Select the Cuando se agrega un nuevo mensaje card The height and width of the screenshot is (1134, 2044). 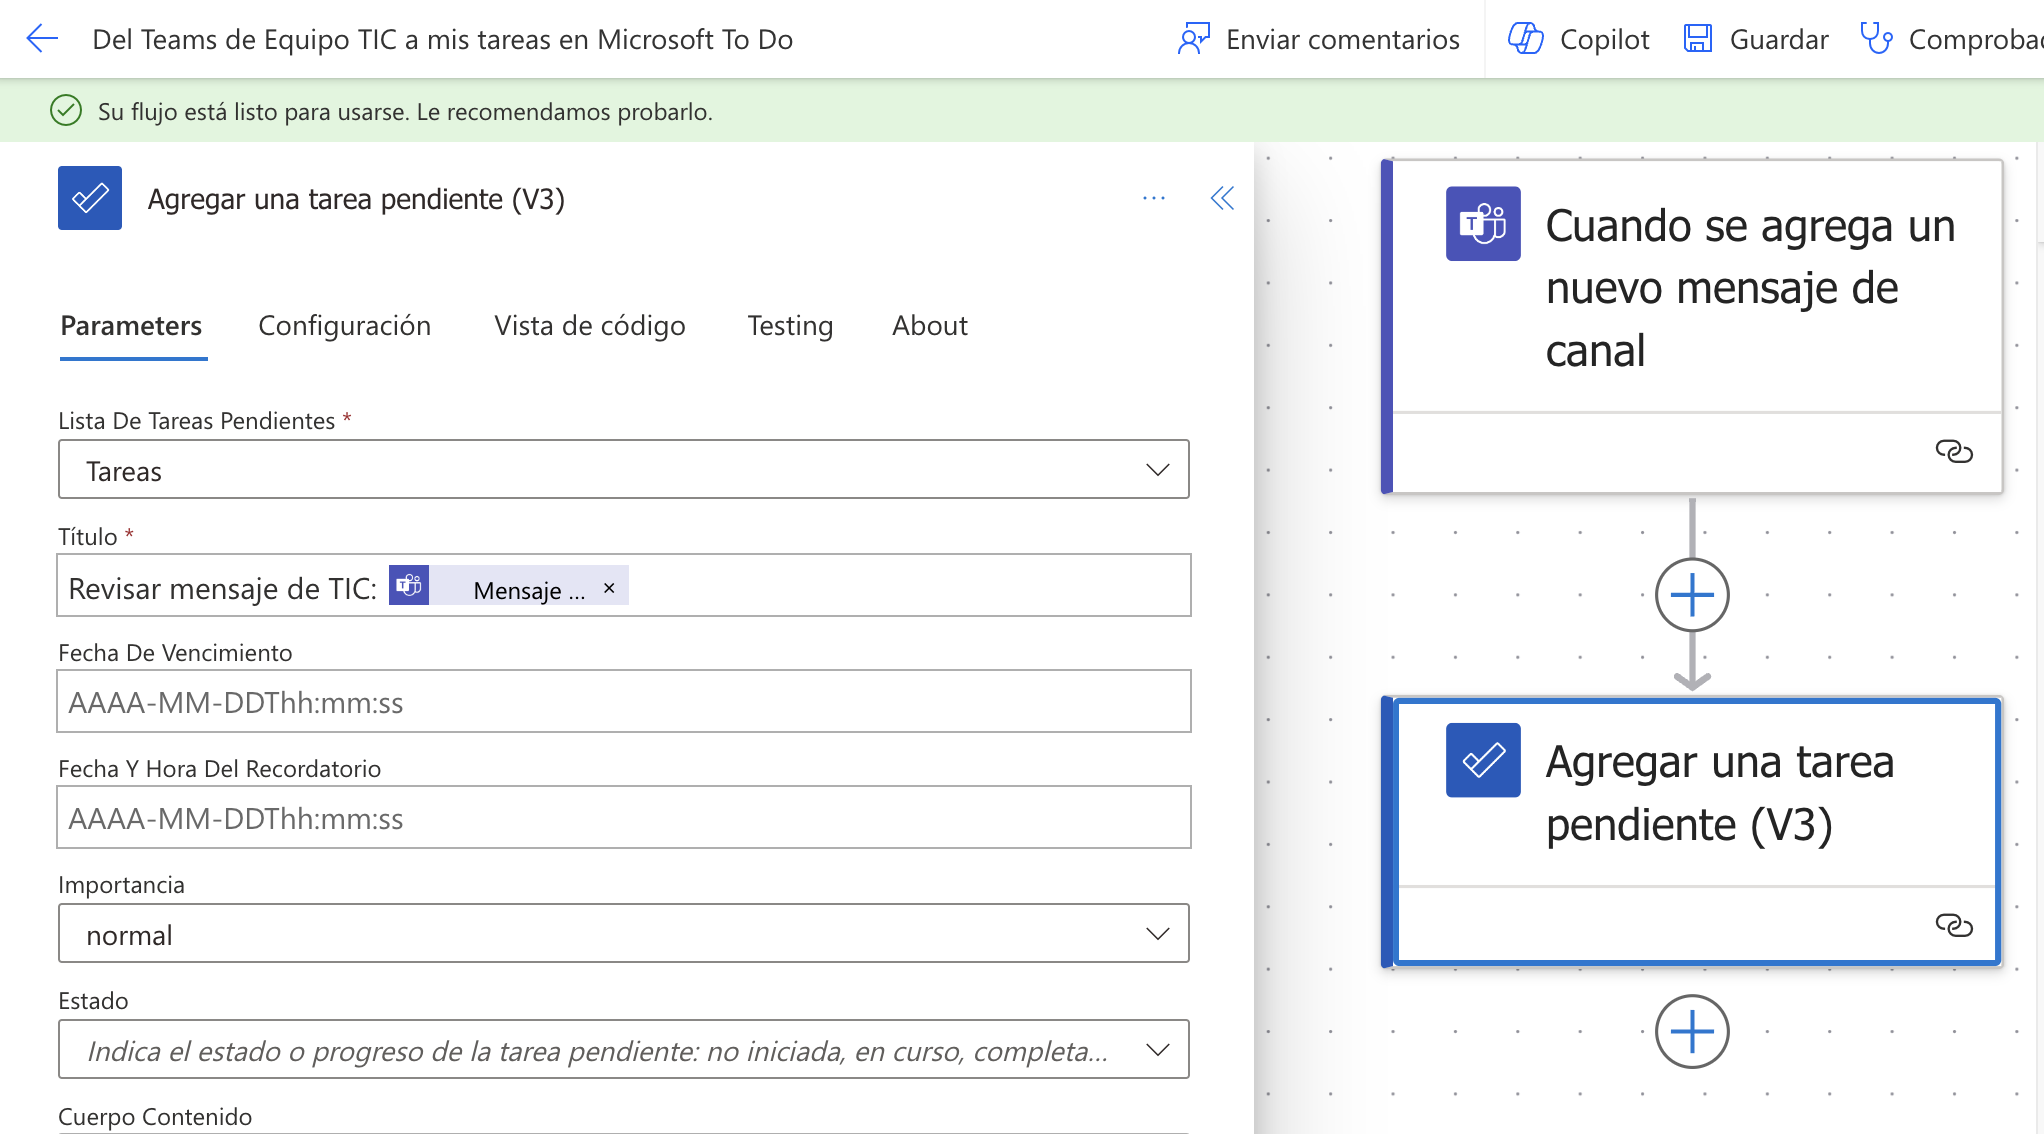click(1692, 326)
